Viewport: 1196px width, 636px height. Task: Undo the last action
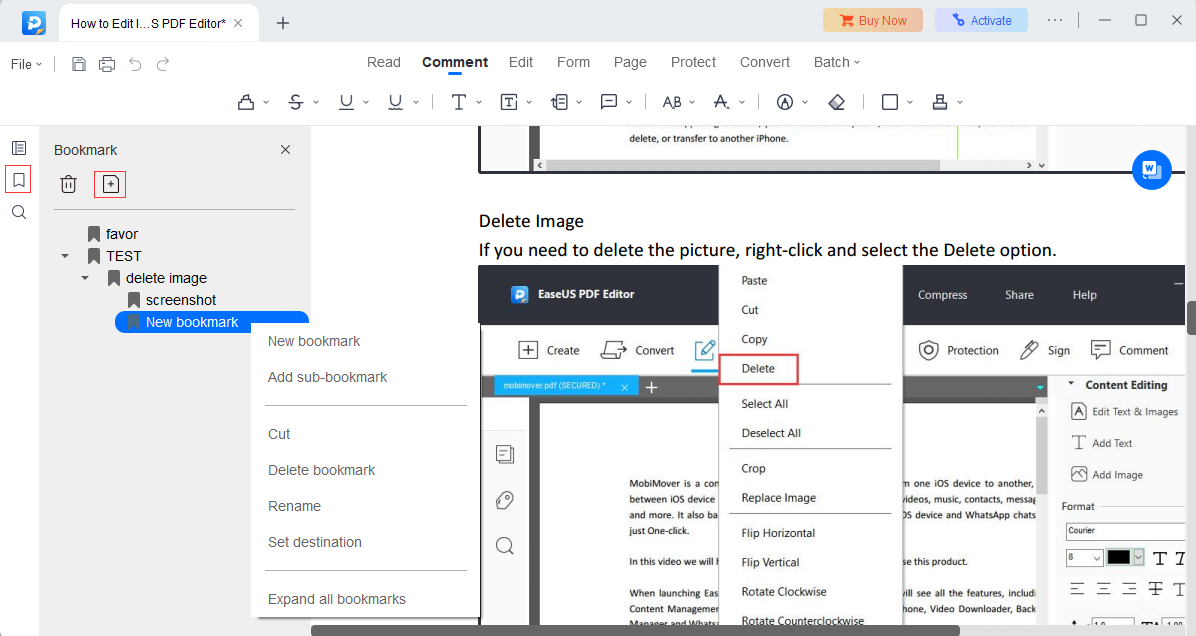point(135,64)
